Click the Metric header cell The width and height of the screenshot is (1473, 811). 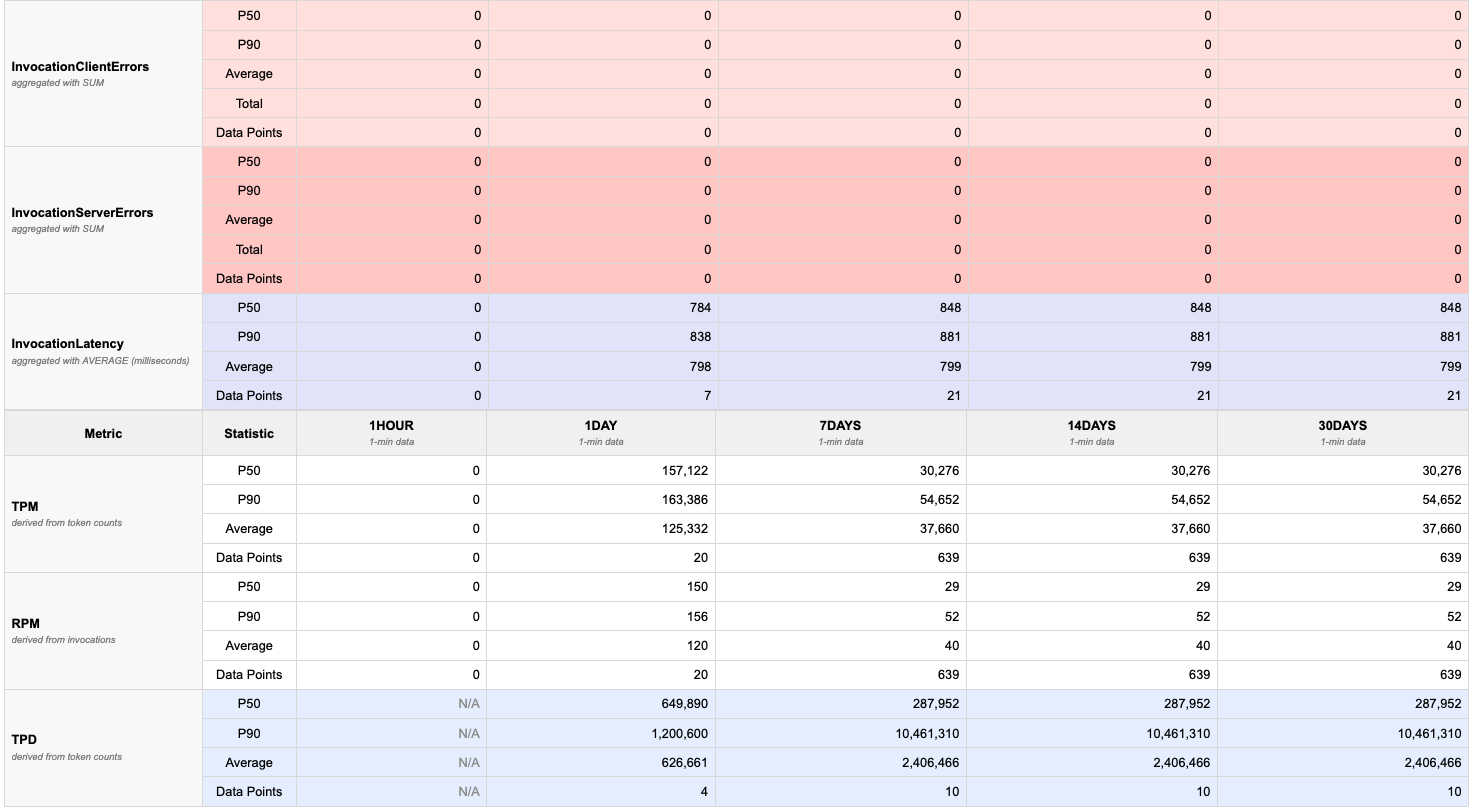pos(103,434)
